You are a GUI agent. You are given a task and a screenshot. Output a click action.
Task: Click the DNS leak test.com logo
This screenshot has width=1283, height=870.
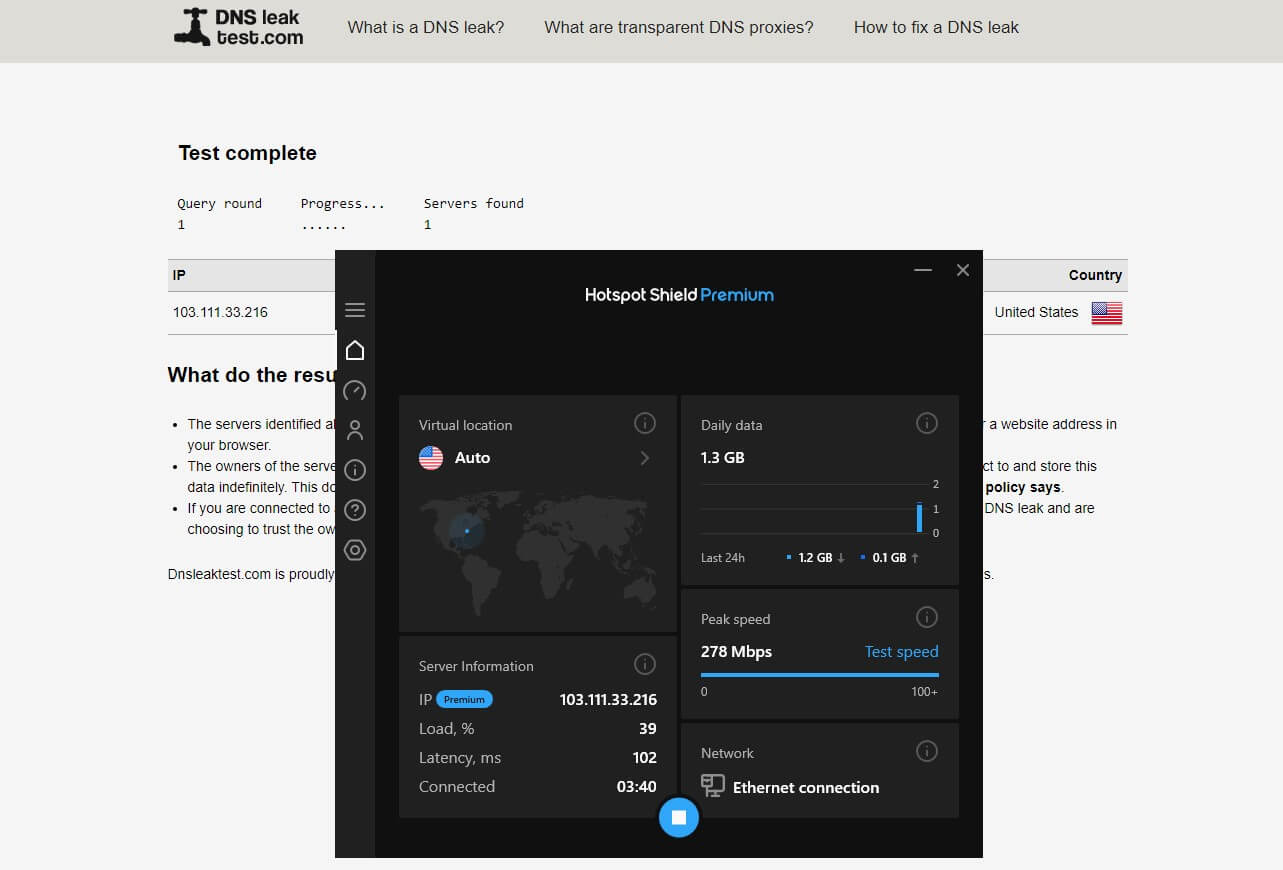[x=239, y=28]
